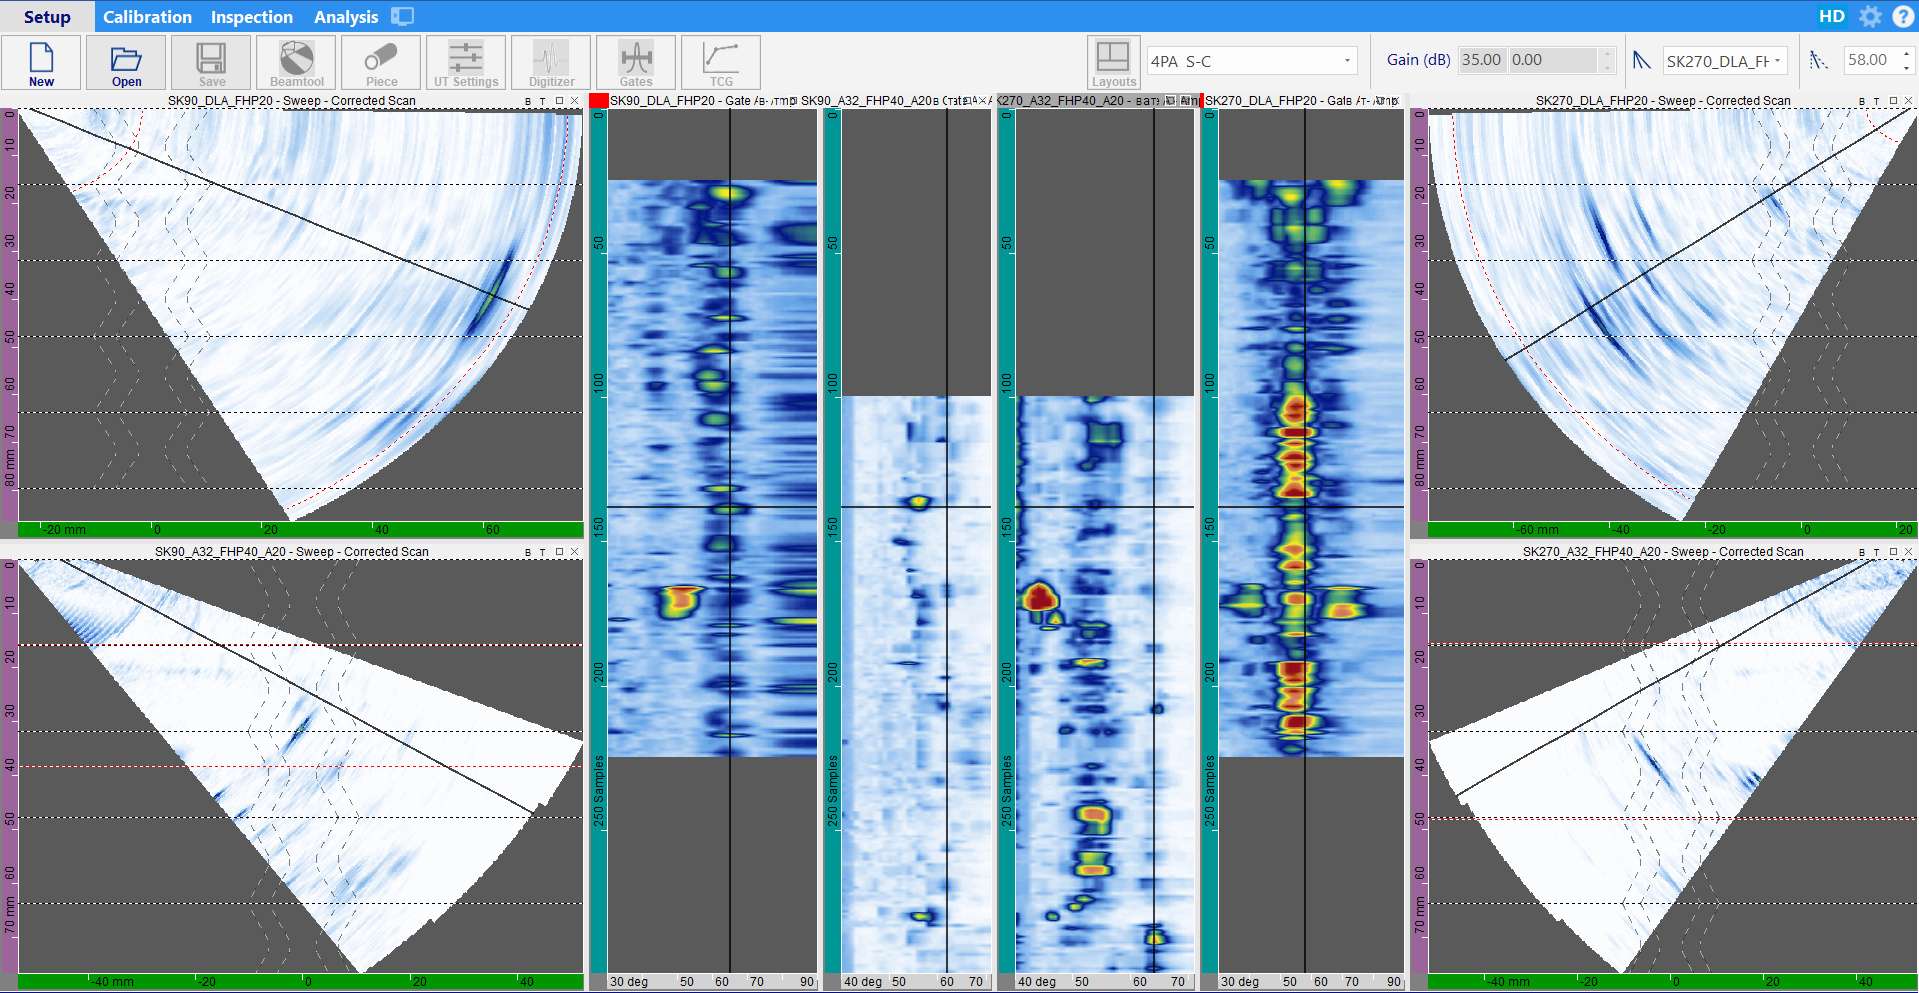Toggle the HD display mode
Image resolution: width=1919 pixels, height=993 pixels.
1831,17
